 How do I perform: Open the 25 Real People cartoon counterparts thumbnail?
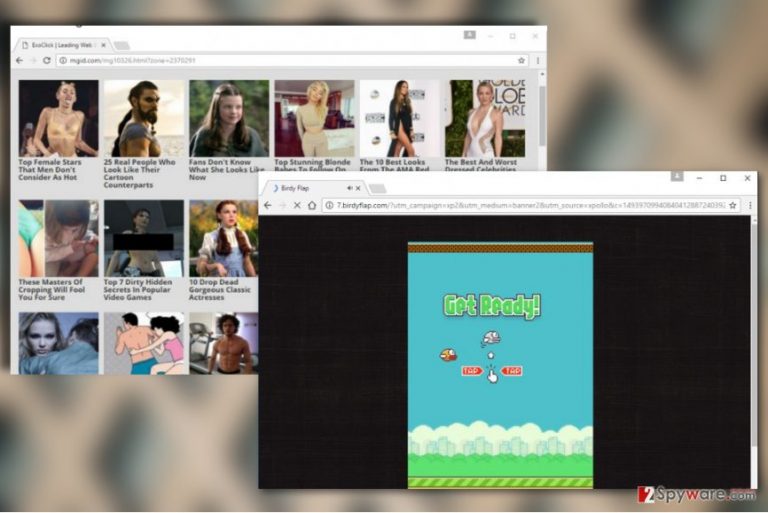[x=144, y=118]
